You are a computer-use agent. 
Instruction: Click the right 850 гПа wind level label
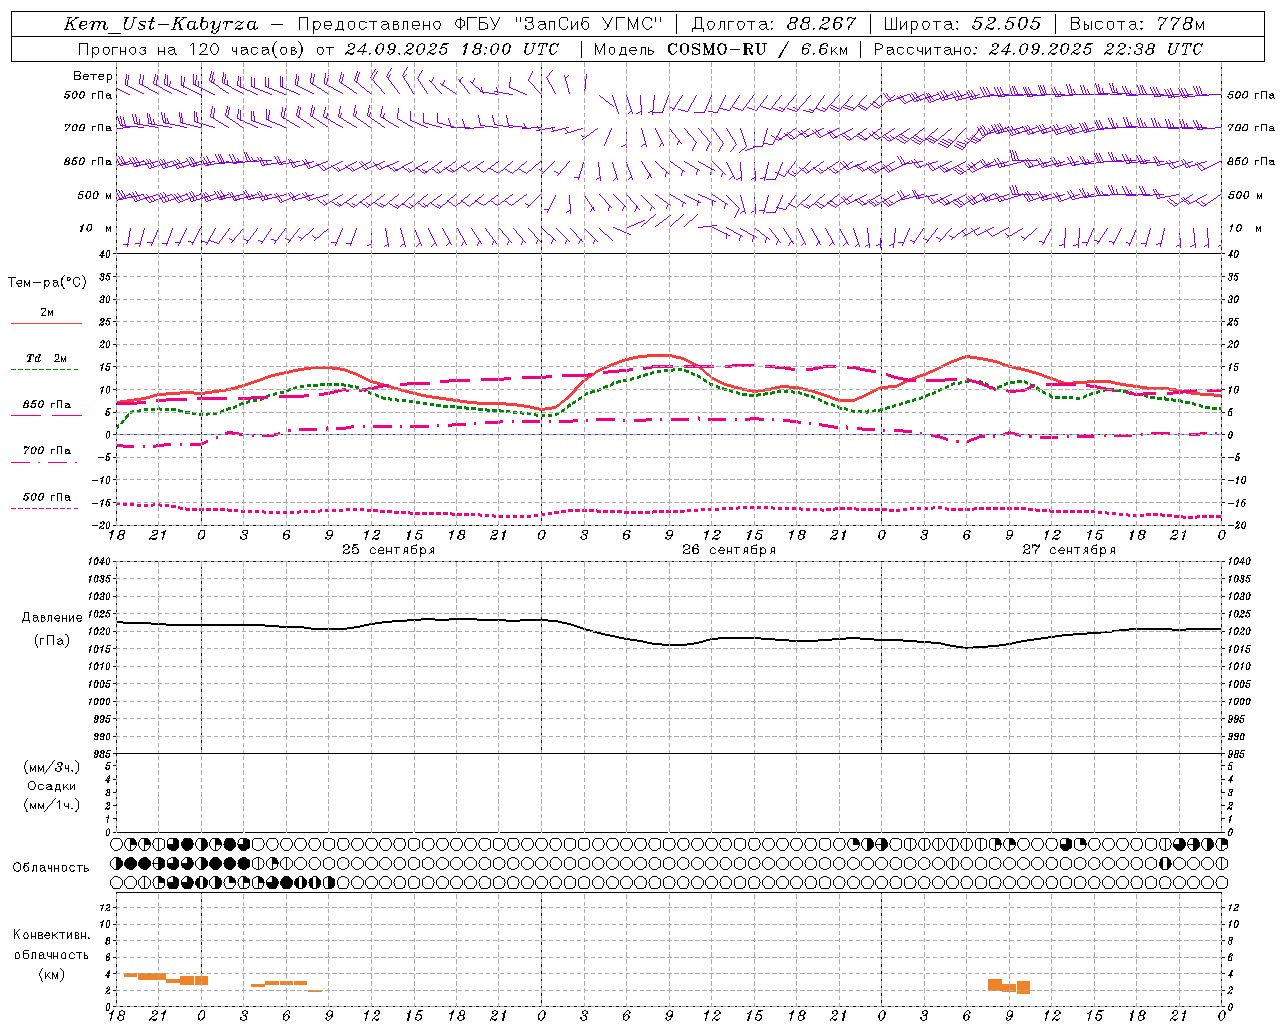[1251, 161]
